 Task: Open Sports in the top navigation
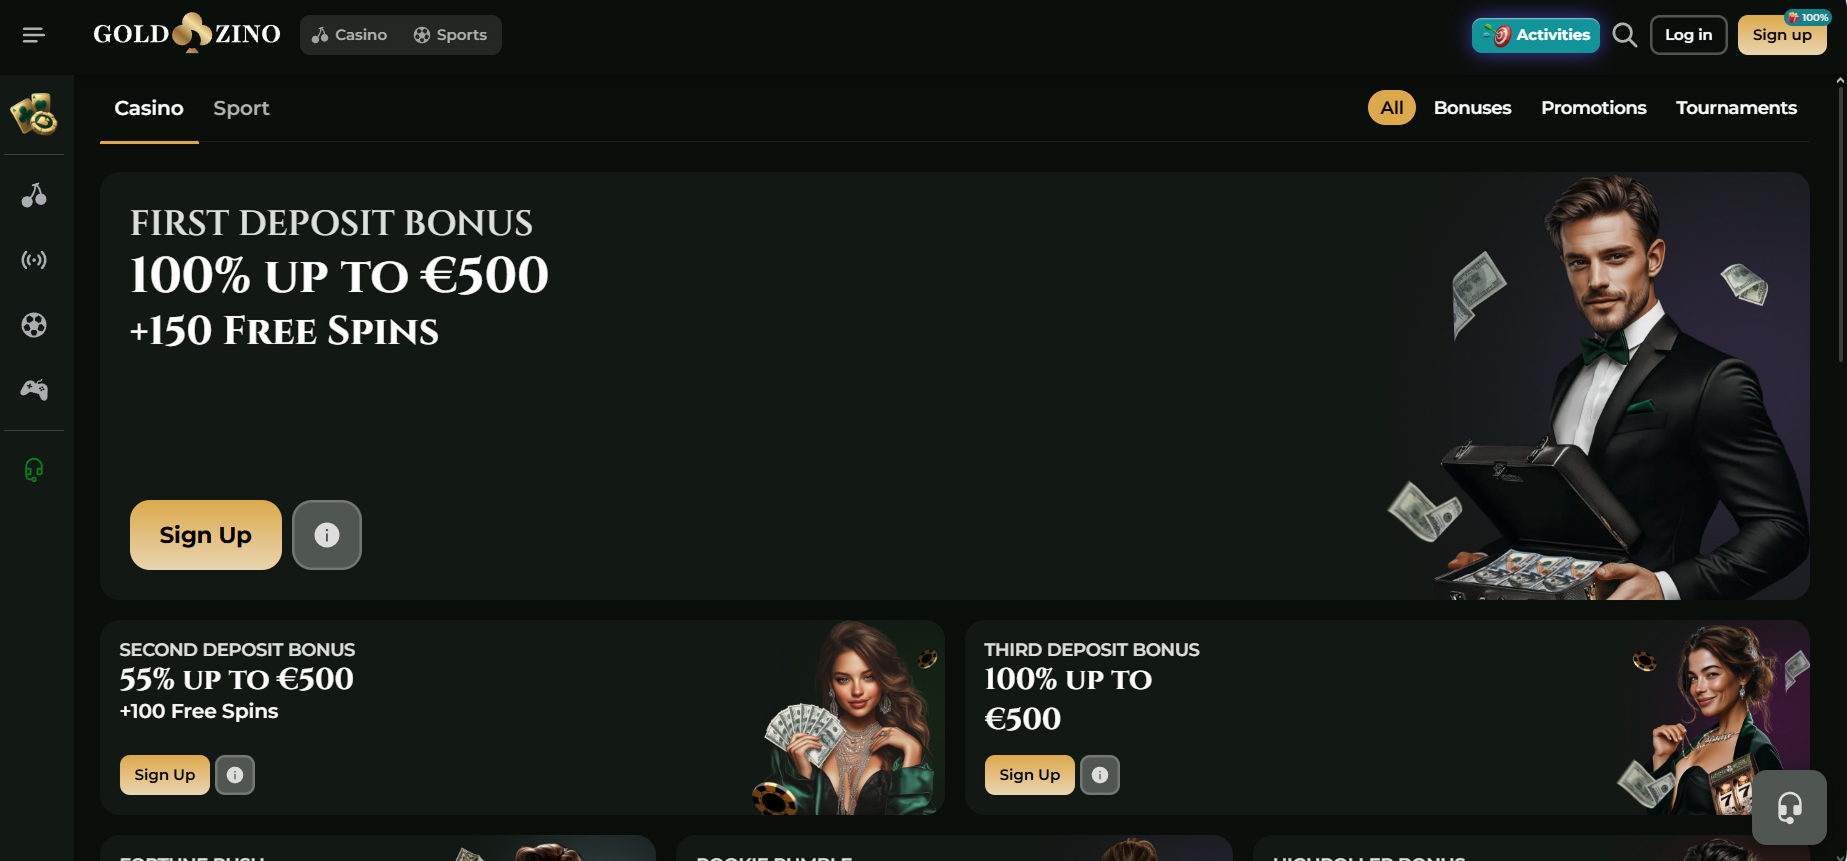(450, 35)
